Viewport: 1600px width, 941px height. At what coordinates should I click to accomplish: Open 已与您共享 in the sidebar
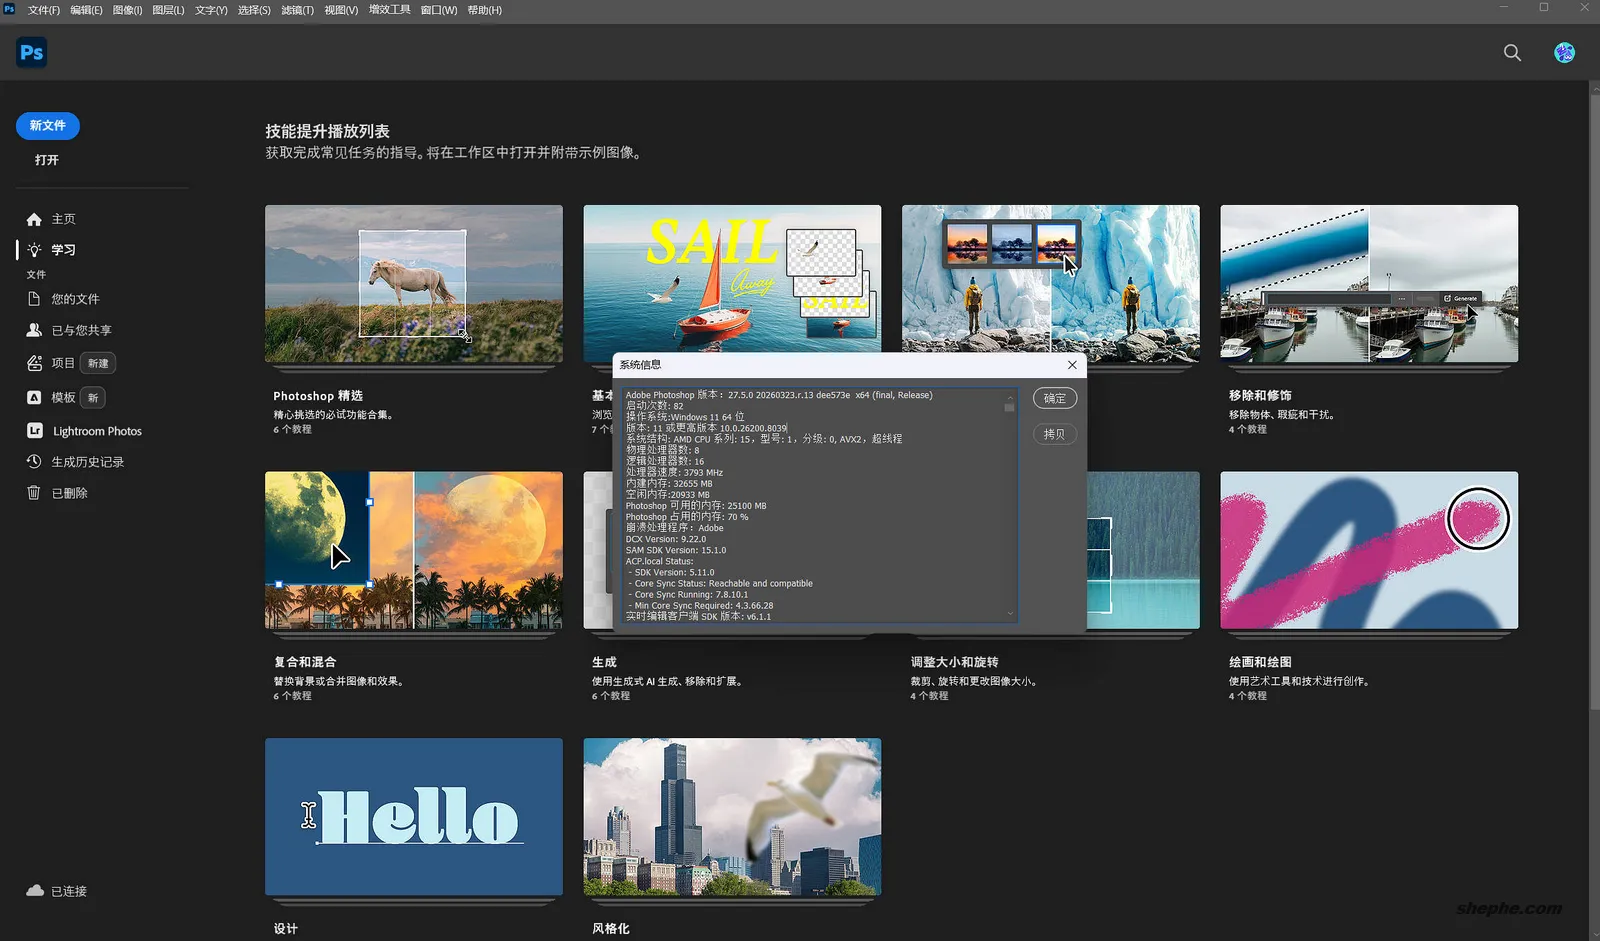(81, 329)
